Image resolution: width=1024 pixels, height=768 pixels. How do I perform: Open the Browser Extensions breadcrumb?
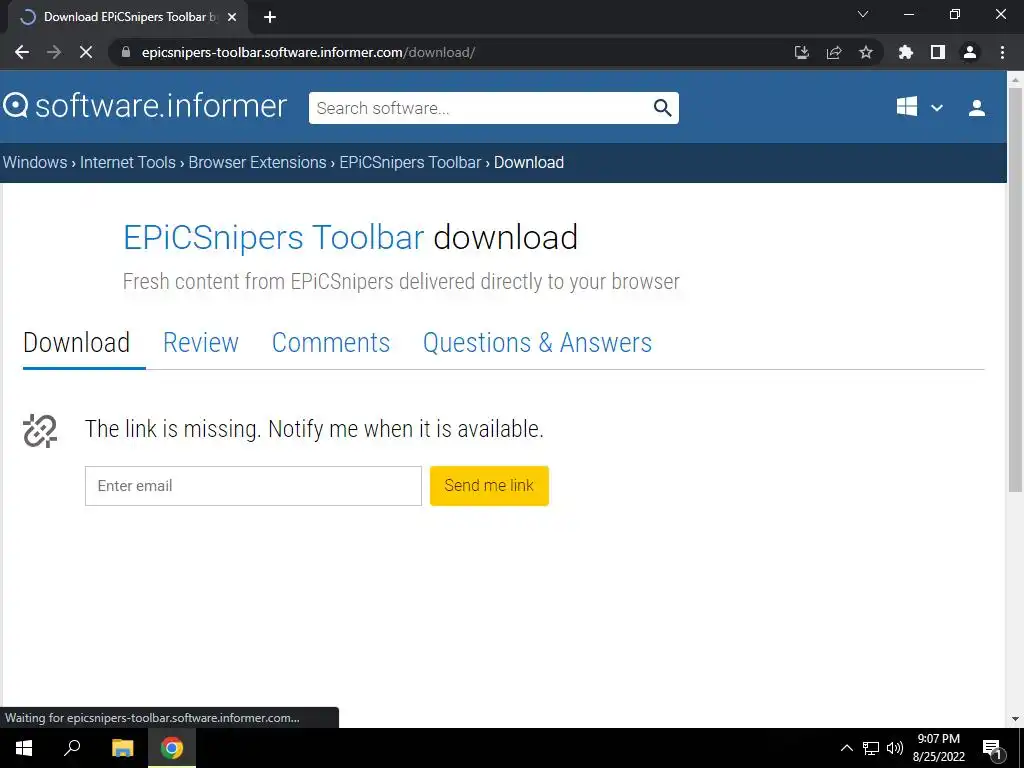[257, 163]
